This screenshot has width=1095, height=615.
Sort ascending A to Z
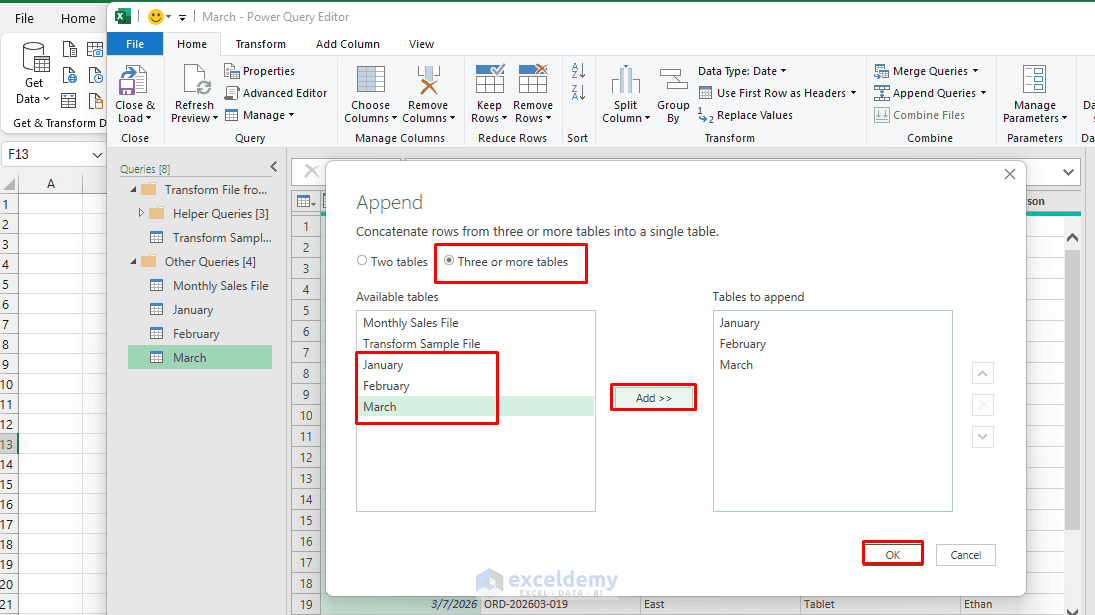pyautogui.click(x=578, y=71)
